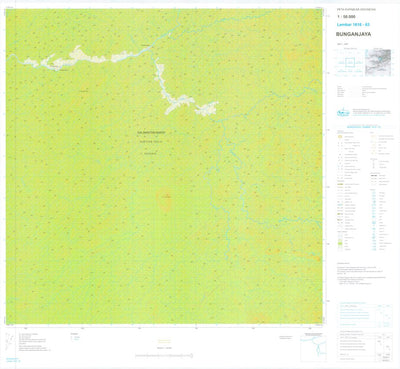The height and width of the screenshot is (369, 400).
Task: Click the blue Lembar sheet number text
Action: 353,25
